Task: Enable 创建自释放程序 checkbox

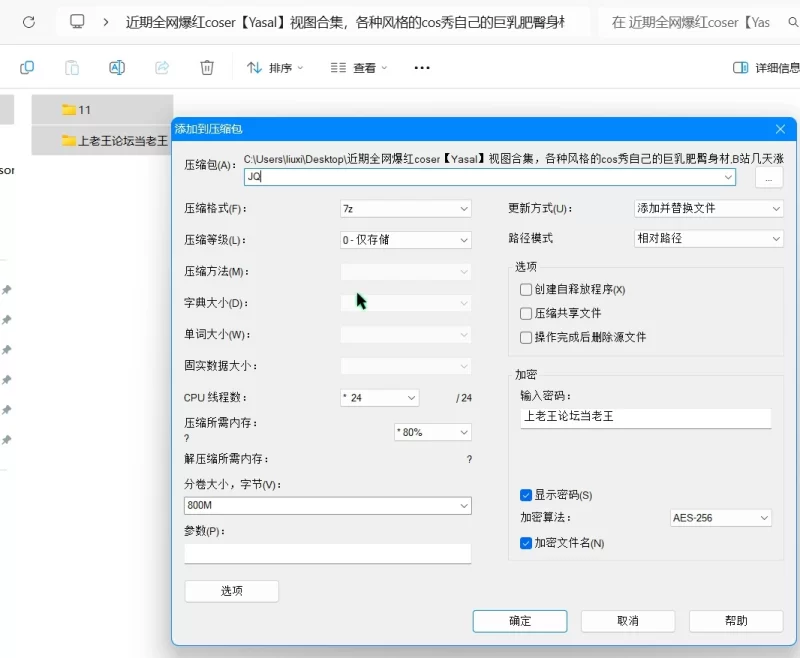Action: click(x=526, y=290)
